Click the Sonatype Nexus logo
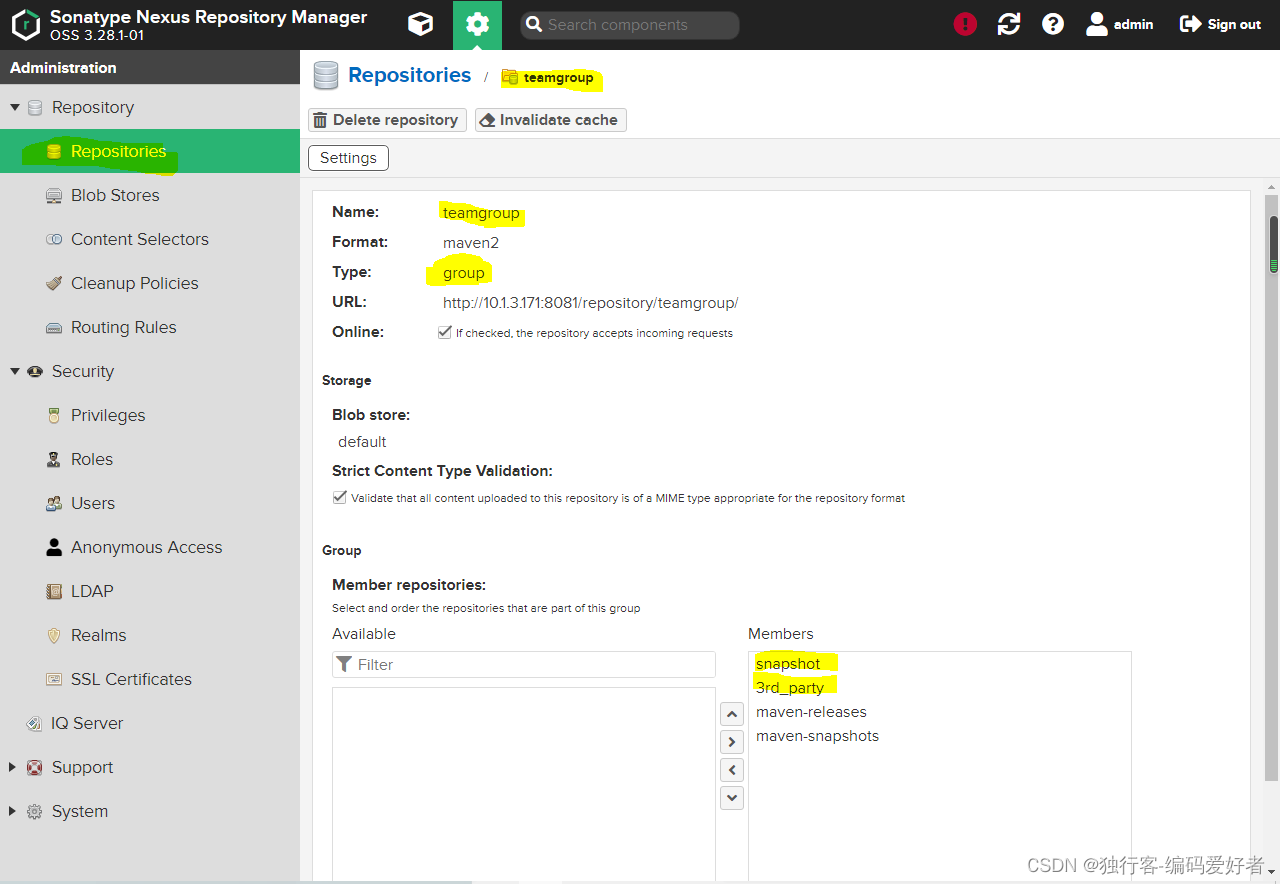The width and height of the screenshot is (1280, 884). click(x=26, y=23)
